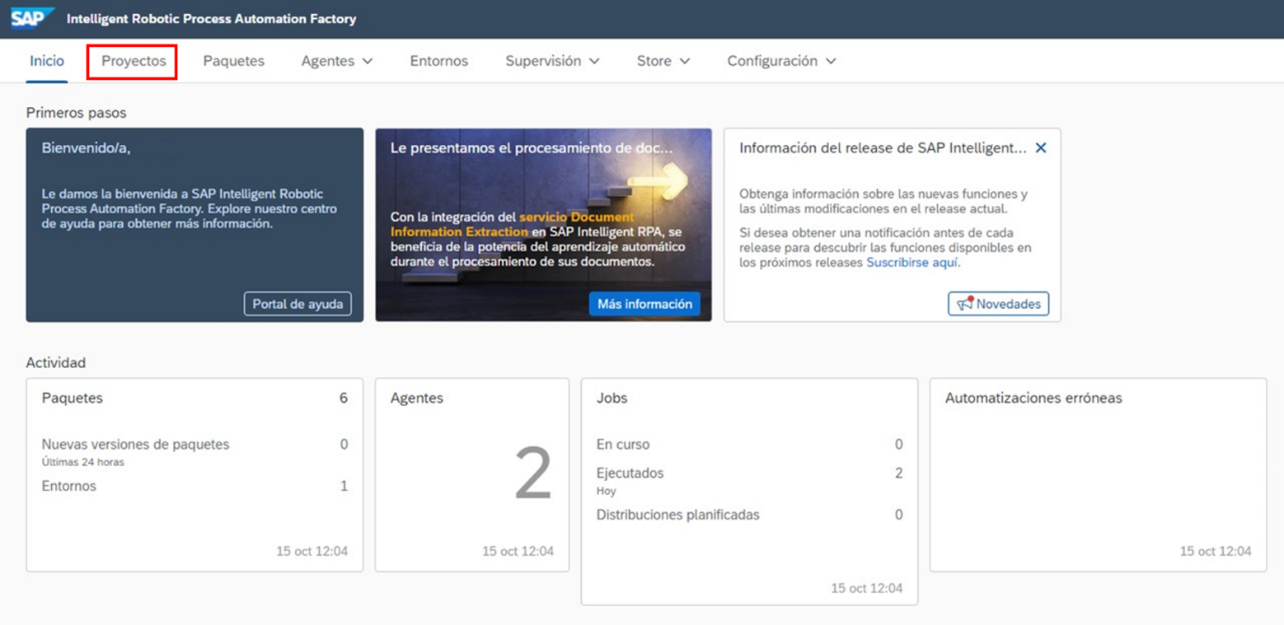Screen dimensions: 1284x625
Task: Click the Más información button
Action: (645, 304)
